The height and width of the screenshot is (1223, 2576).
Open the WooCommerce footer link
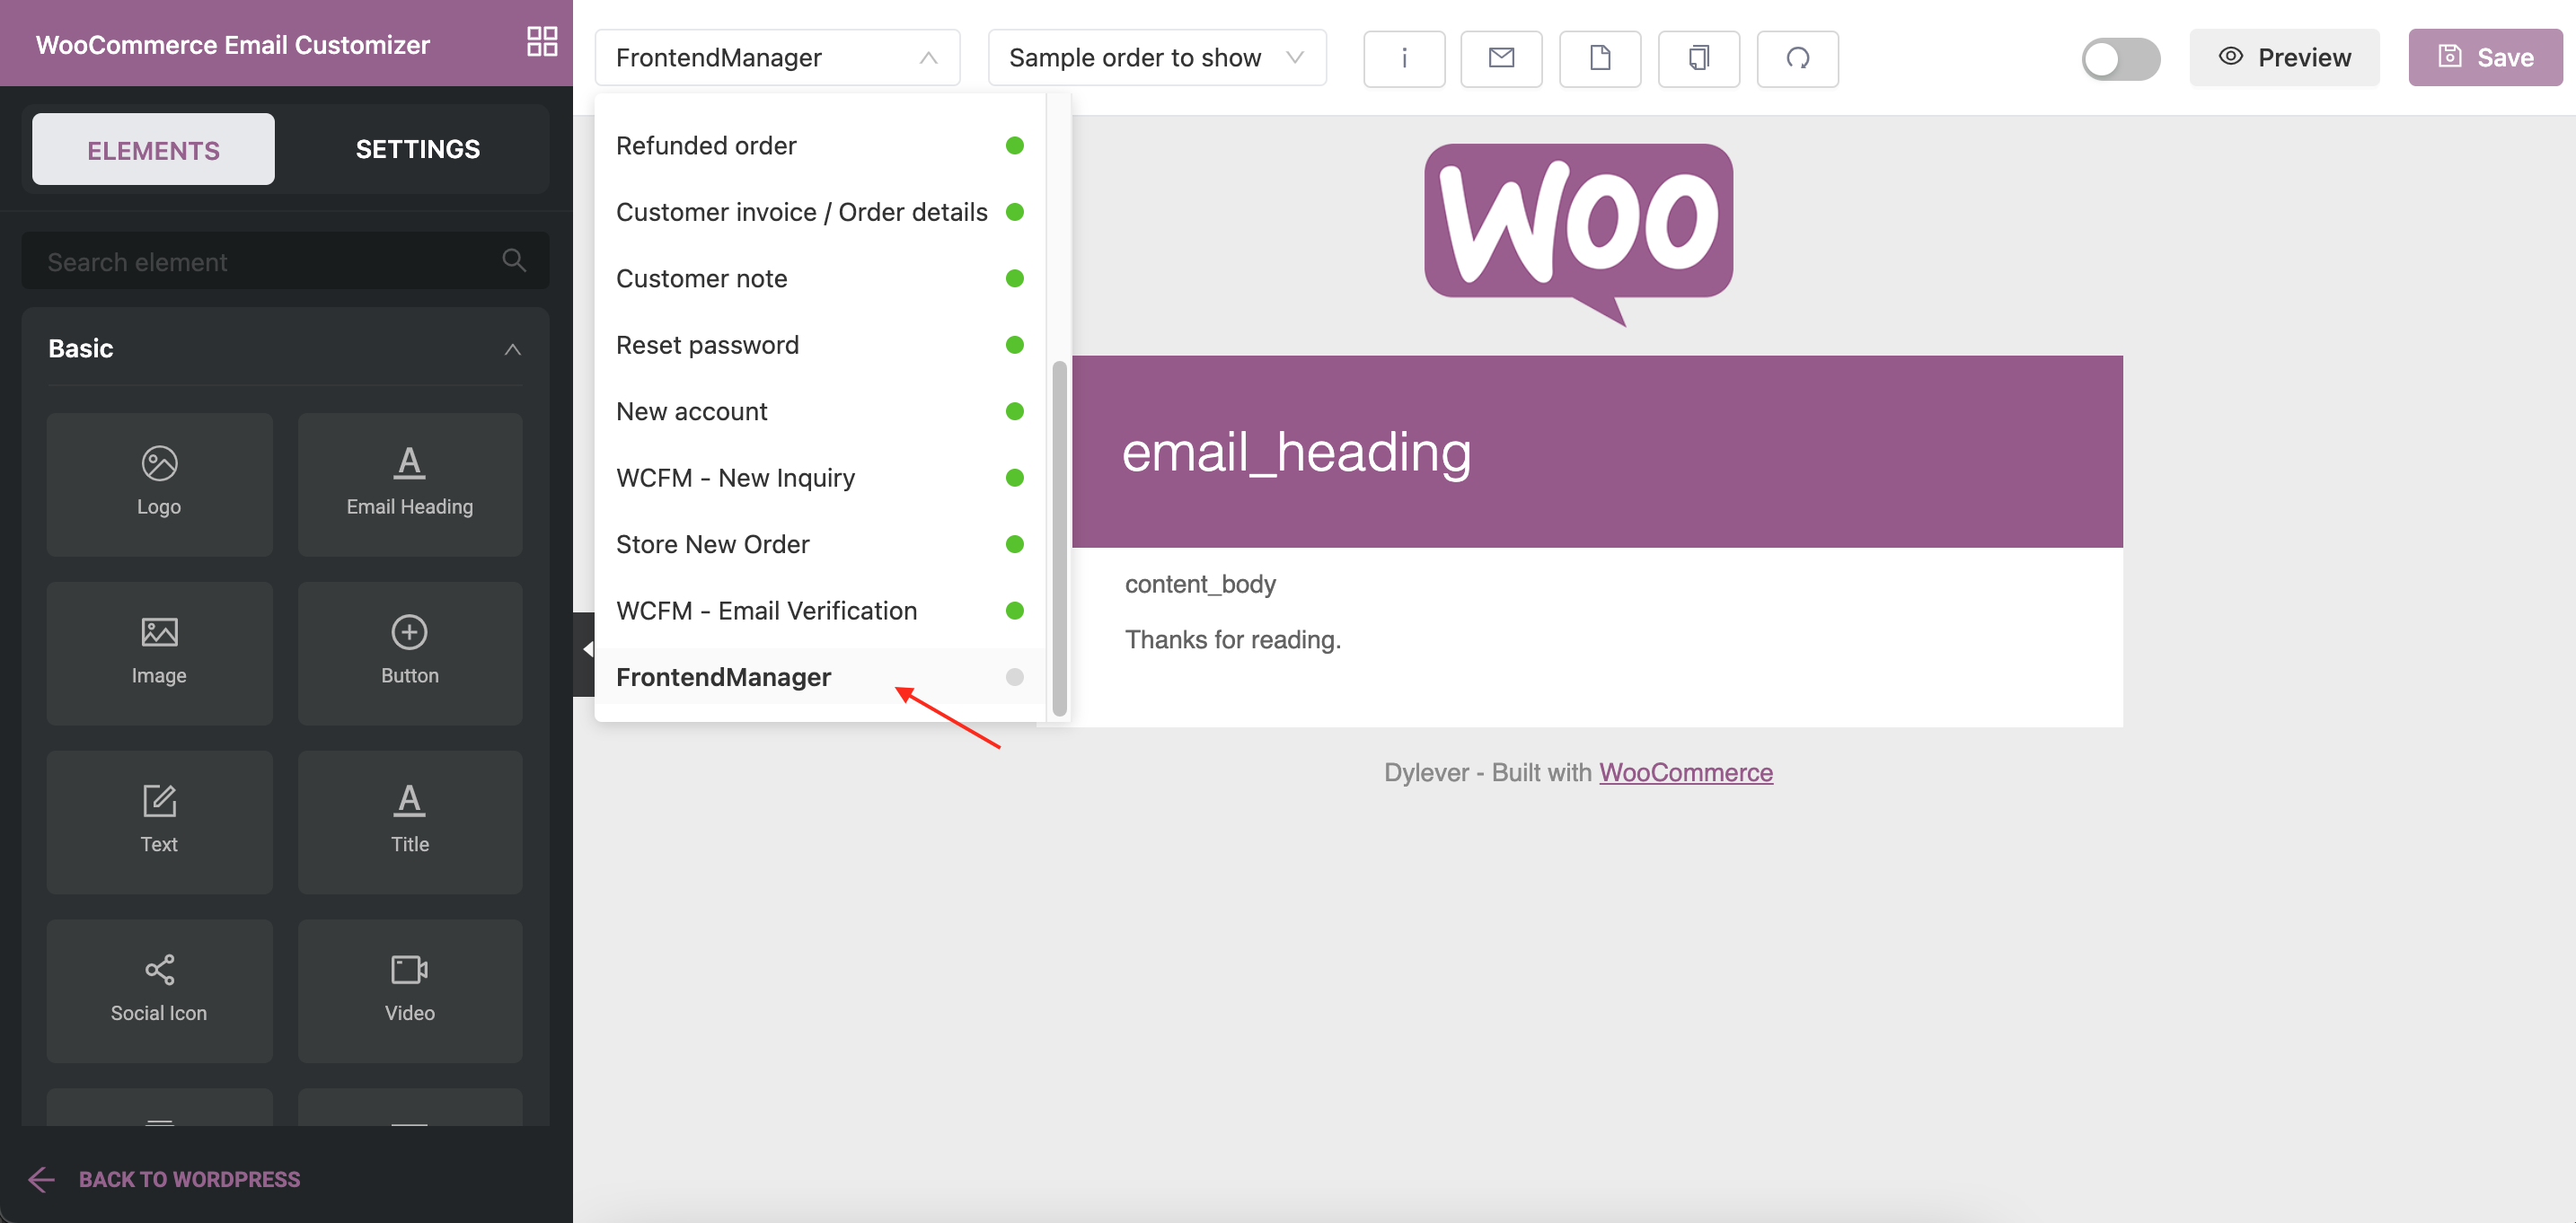pos(1685,772)
